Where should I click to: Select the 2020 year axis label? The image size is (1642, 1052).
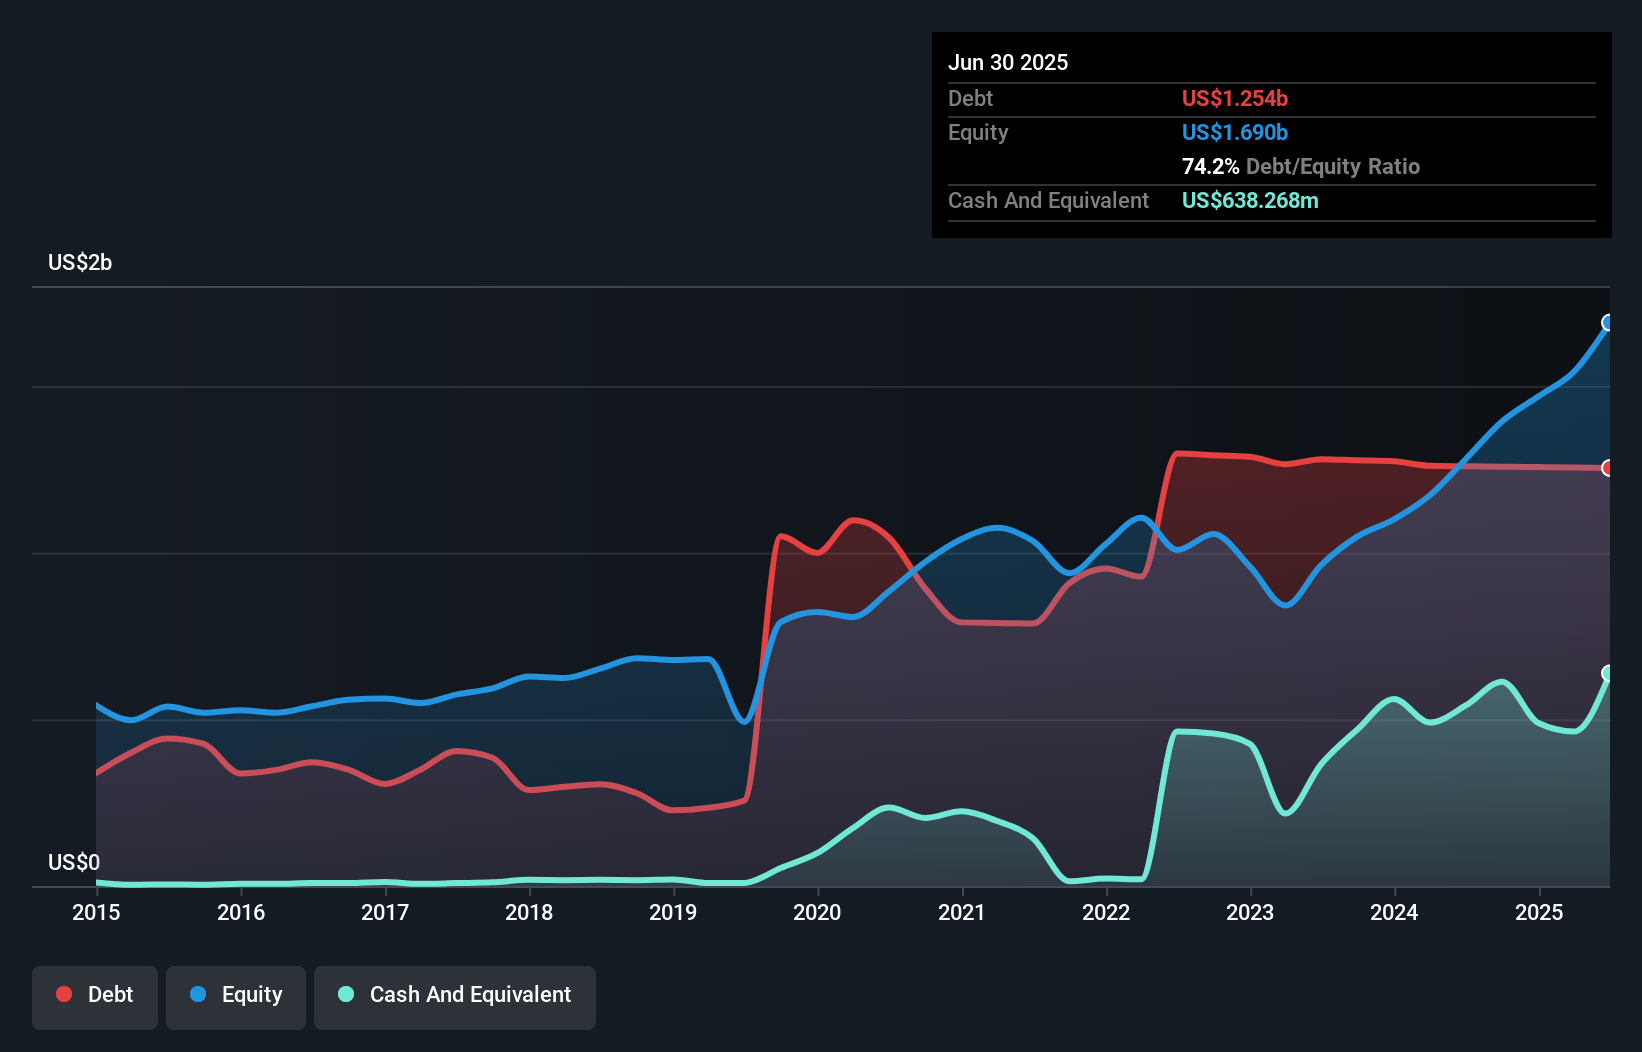pyautogui.click(x=817, y=913)
